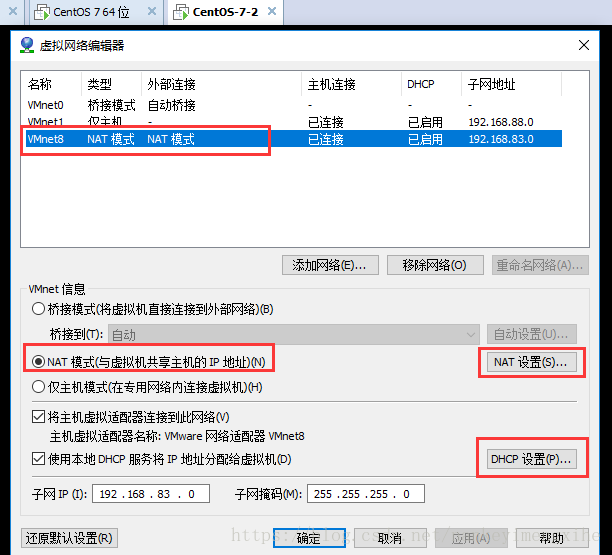Click 已启用 DHCP cell in VMnet8 row
The image size is (612, 555).
tap(425, 139)
